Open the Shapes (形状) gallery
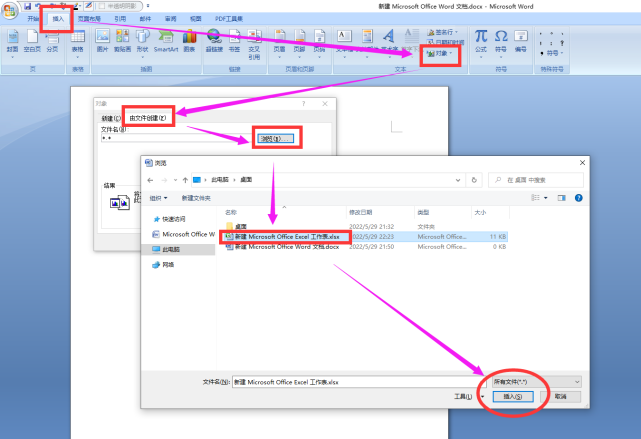The width and height of the screenshot is (641, 439). click(142, 43)
